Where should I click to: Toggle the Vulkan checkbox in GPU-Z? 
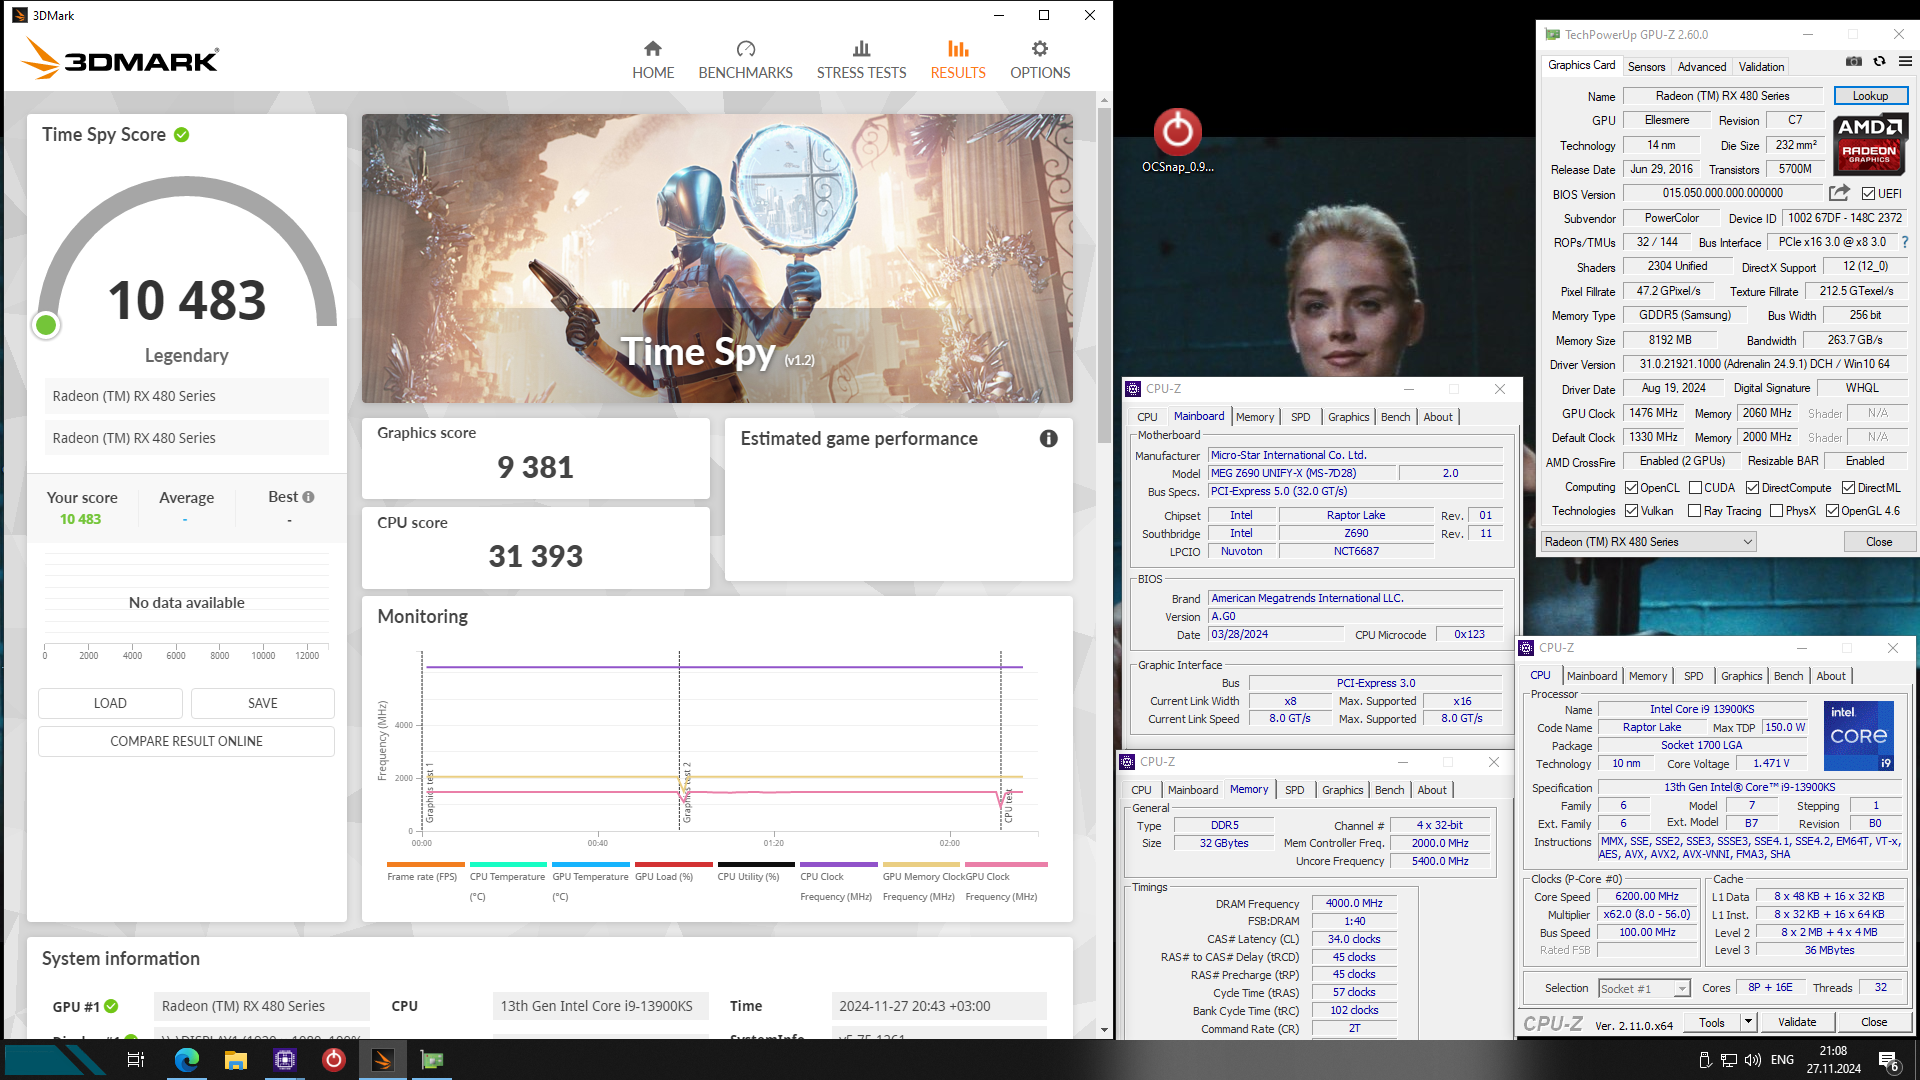tap(1632, 511)
